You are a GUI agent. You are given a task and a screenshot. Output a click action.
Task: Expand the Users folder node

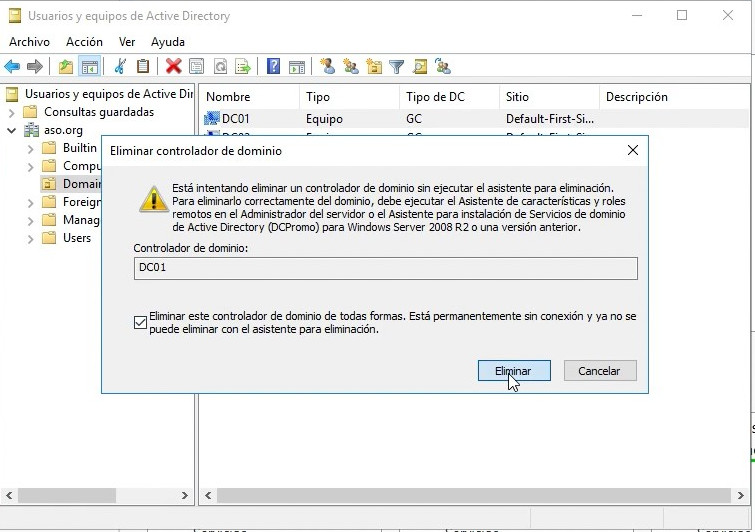31,238
